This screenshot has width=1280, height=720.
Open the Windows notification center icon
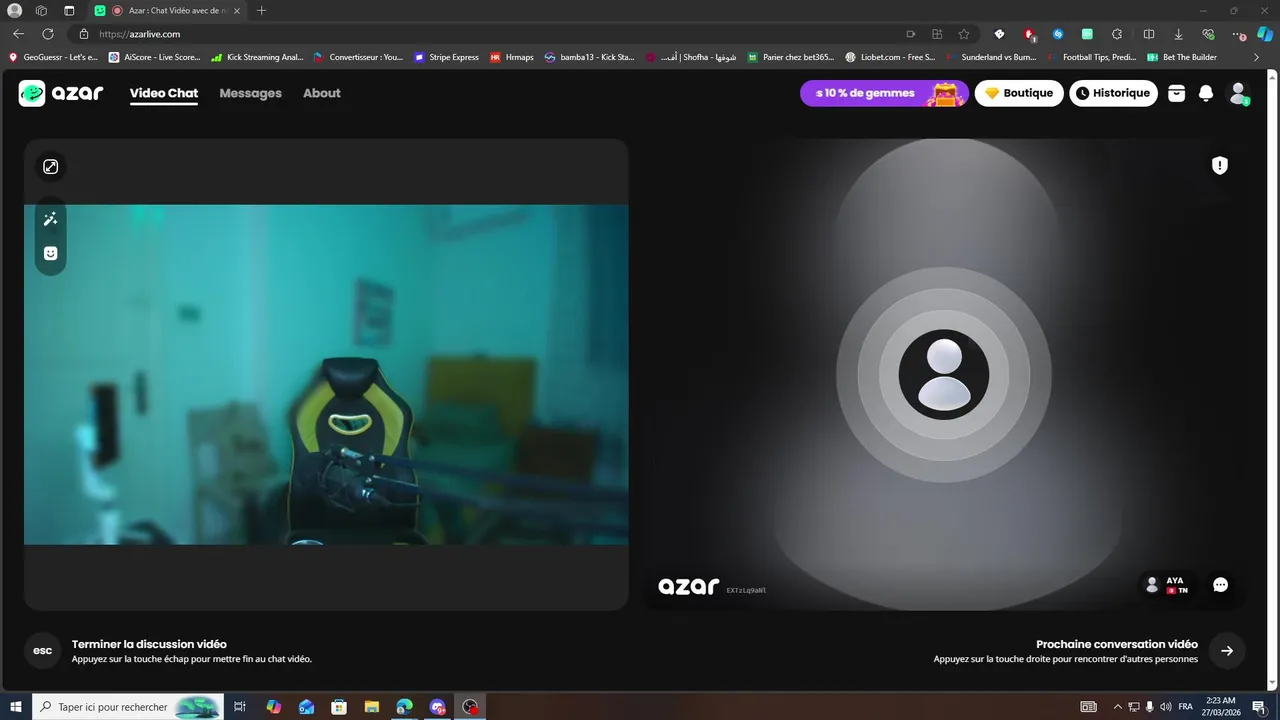click(1260, 707)
